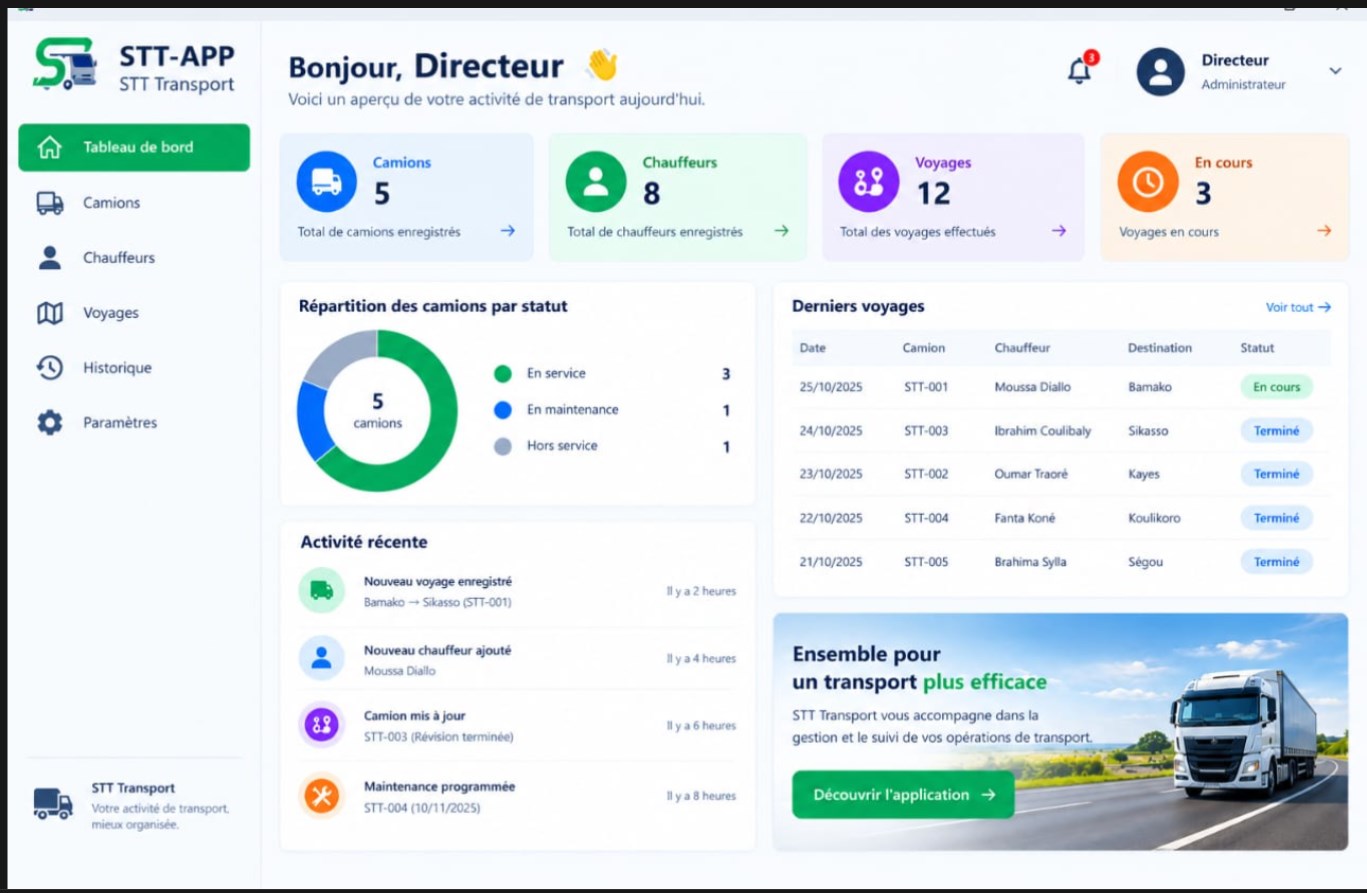The height and width of the screenshot is (893, 1367).
Task: Select the 'Ibrahim Coulibaly' table cell
Action: (x=1043, y=431)
